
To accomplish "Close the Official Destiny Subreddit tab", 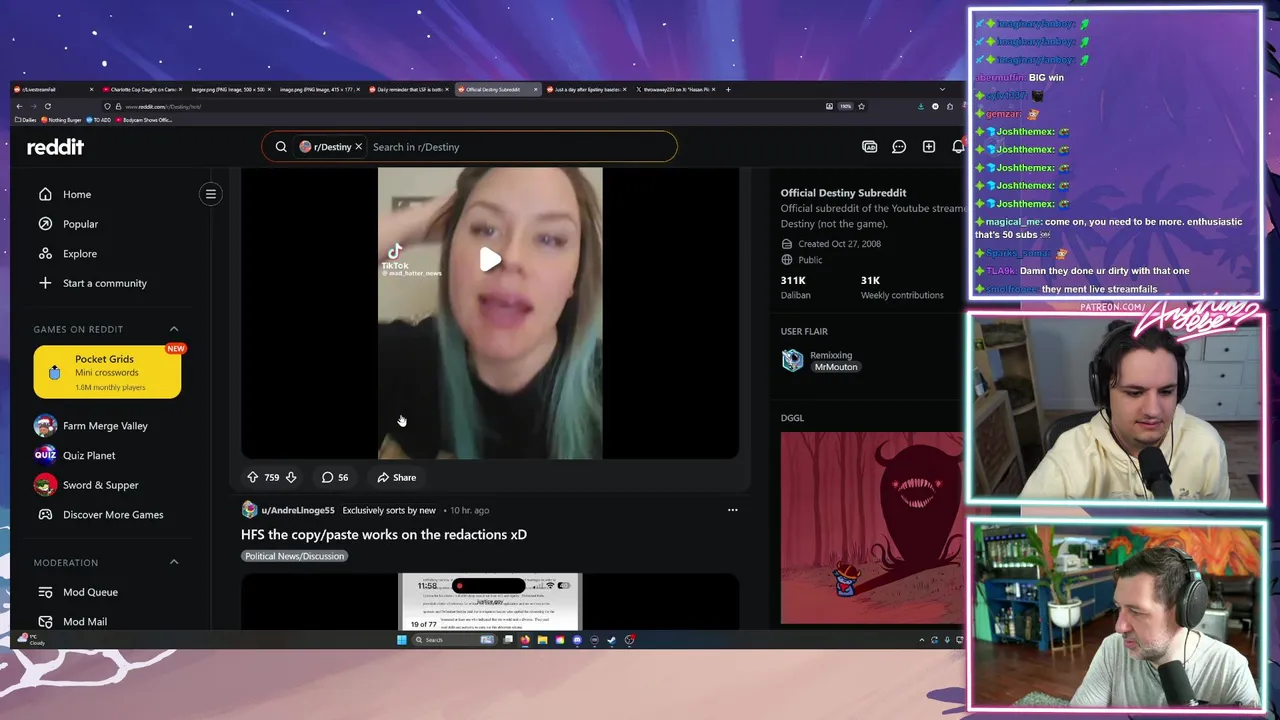I will (x=535, y=89).
